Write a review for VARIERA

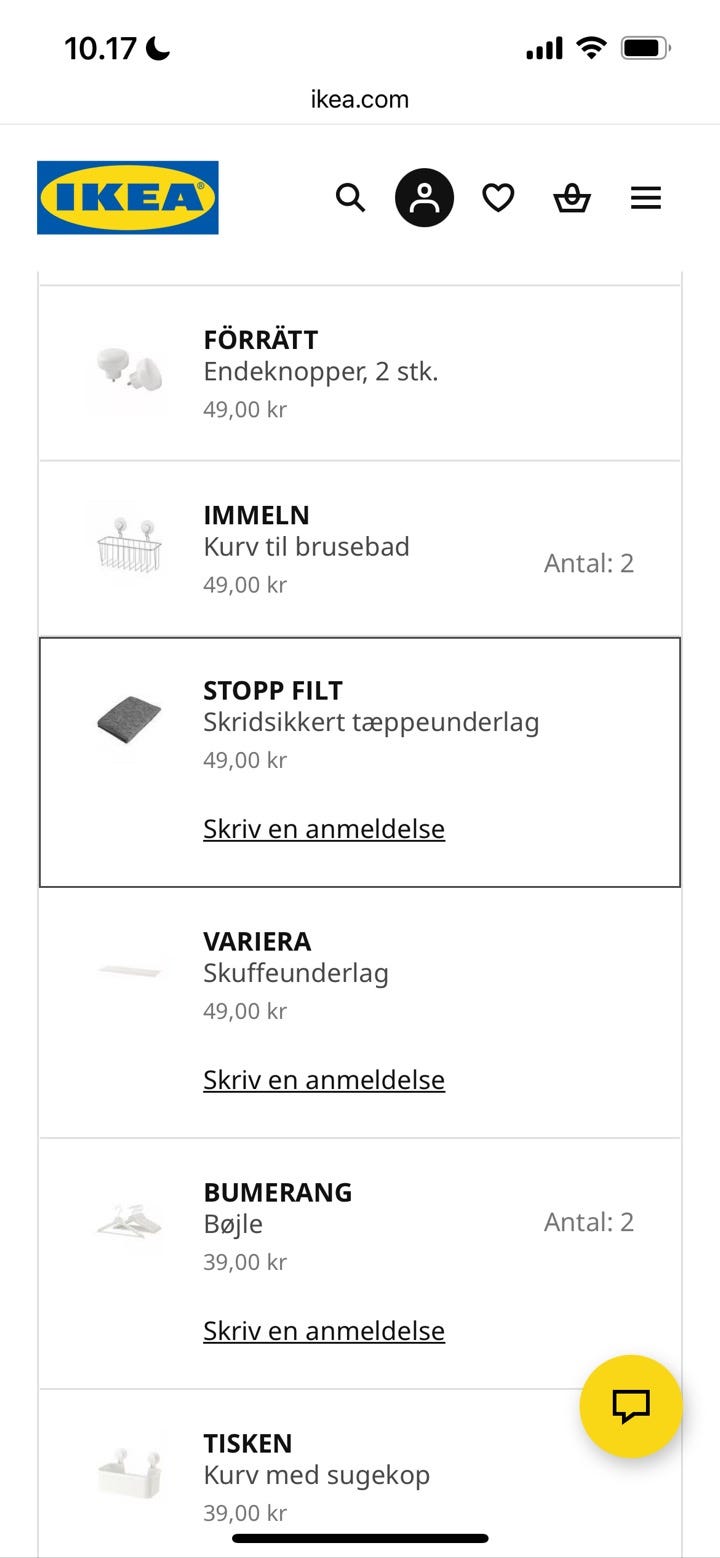coord(324,1079)
